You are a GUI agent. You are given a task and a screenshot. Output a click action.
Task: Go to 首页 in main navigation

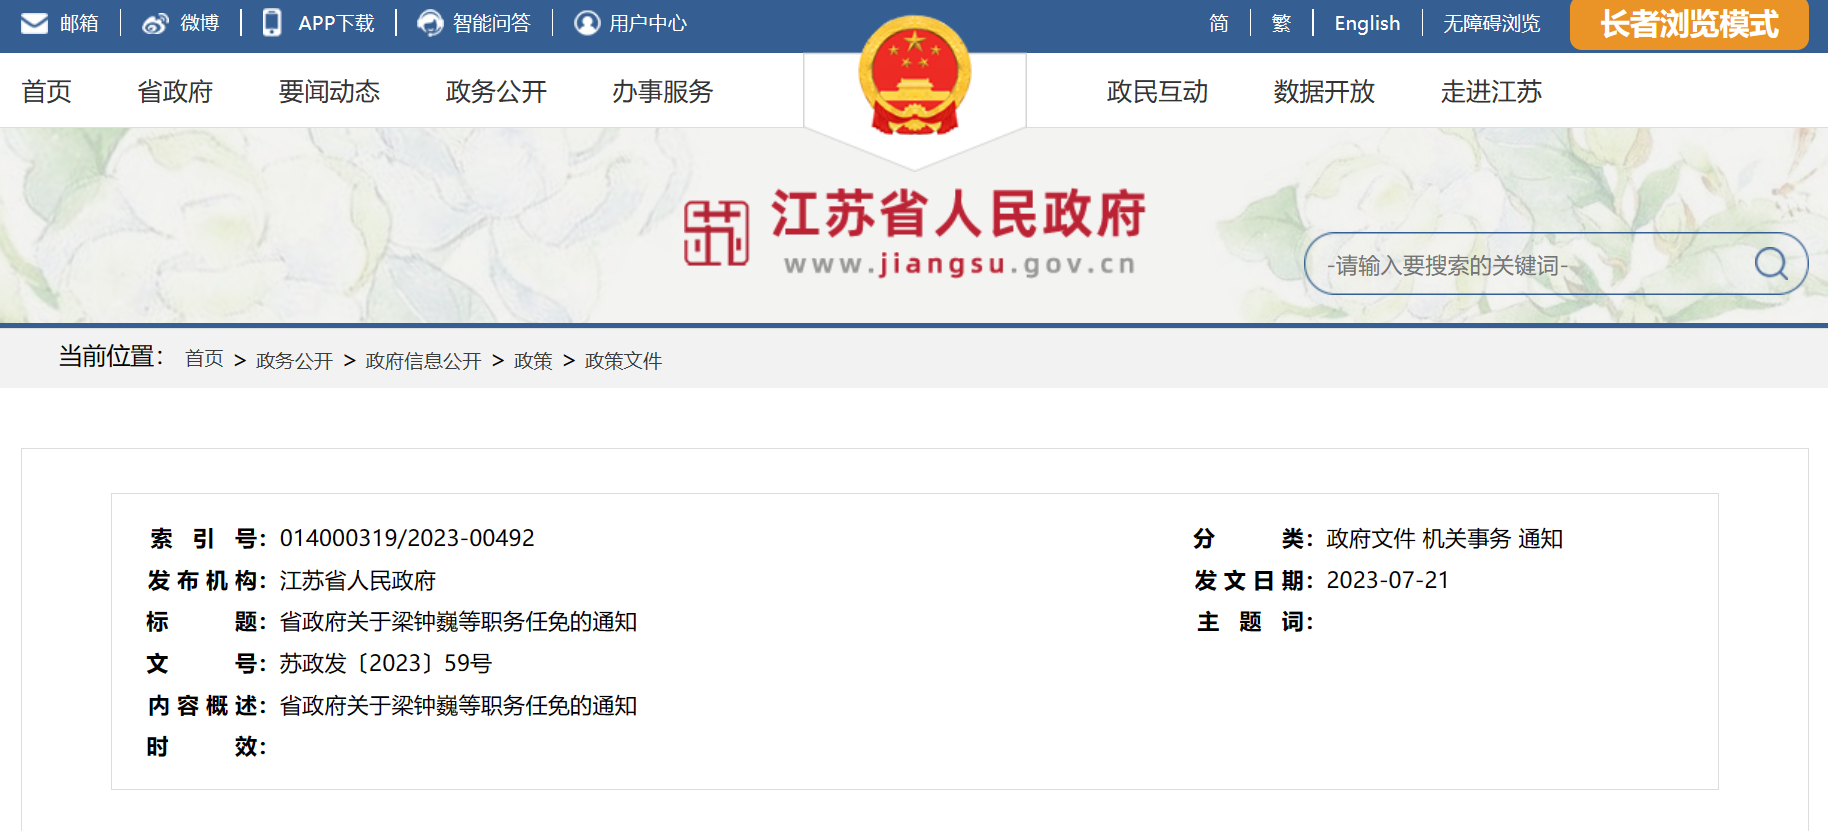point(47,91)
